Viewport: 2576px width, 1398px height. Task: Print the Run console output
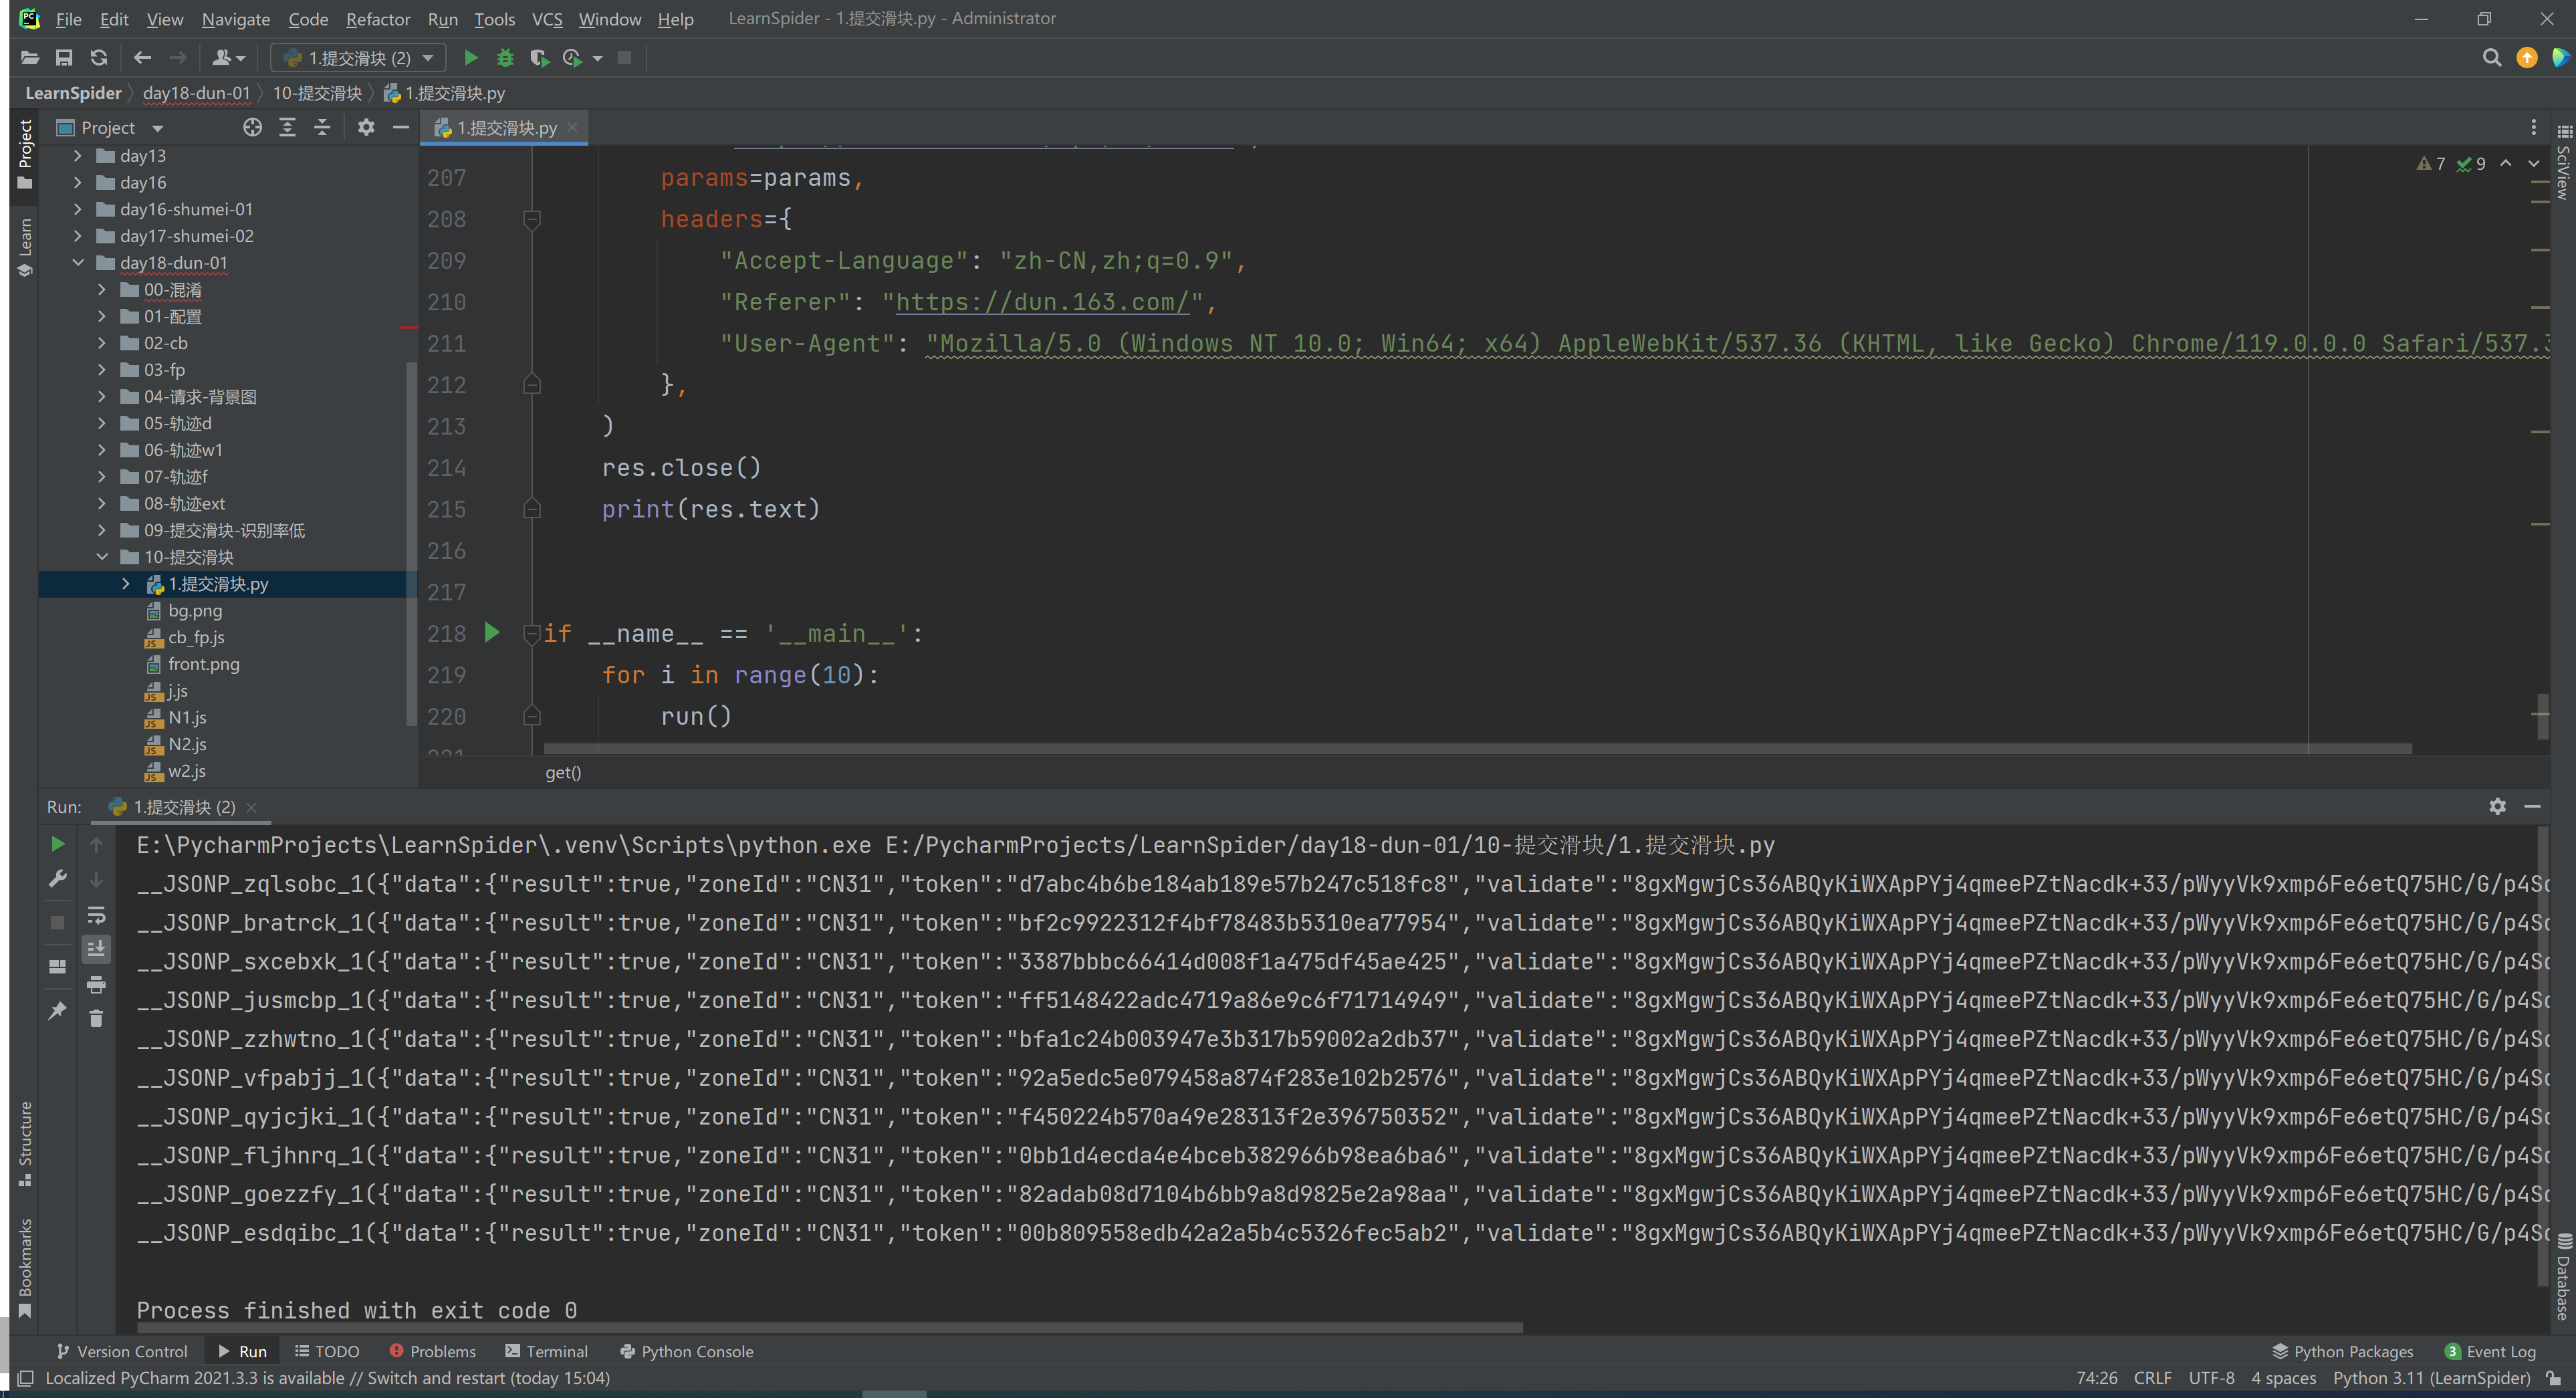96,985
